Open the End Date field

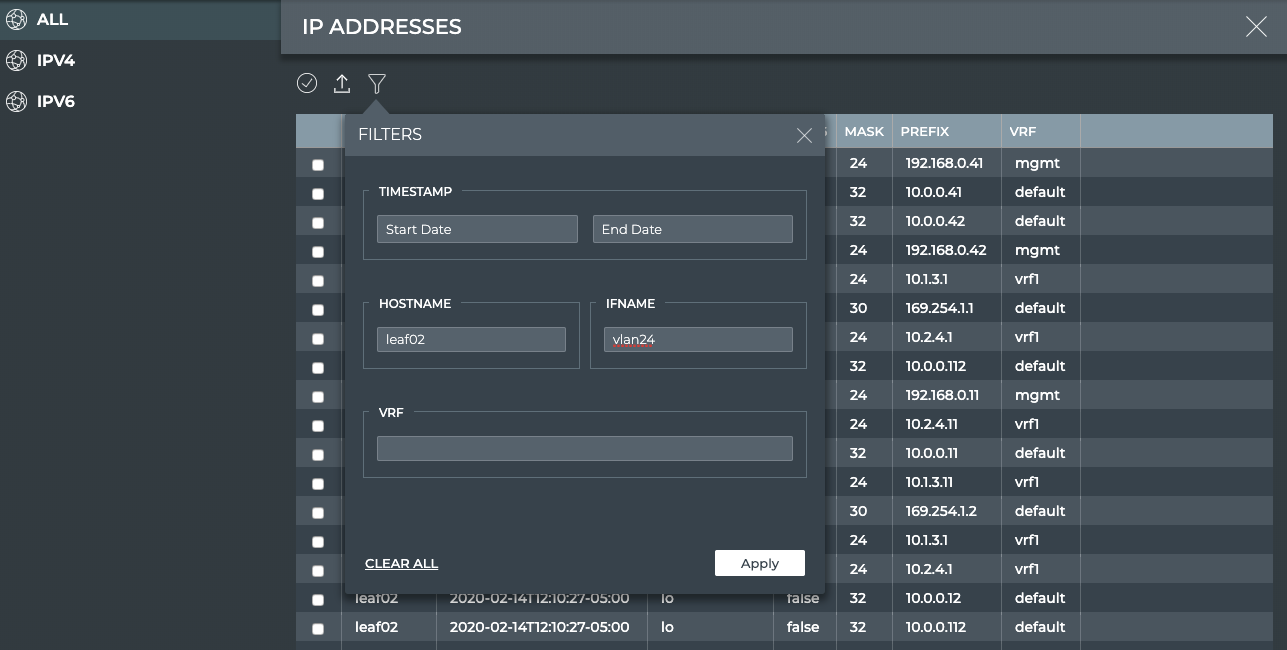(x=692, y=229)
